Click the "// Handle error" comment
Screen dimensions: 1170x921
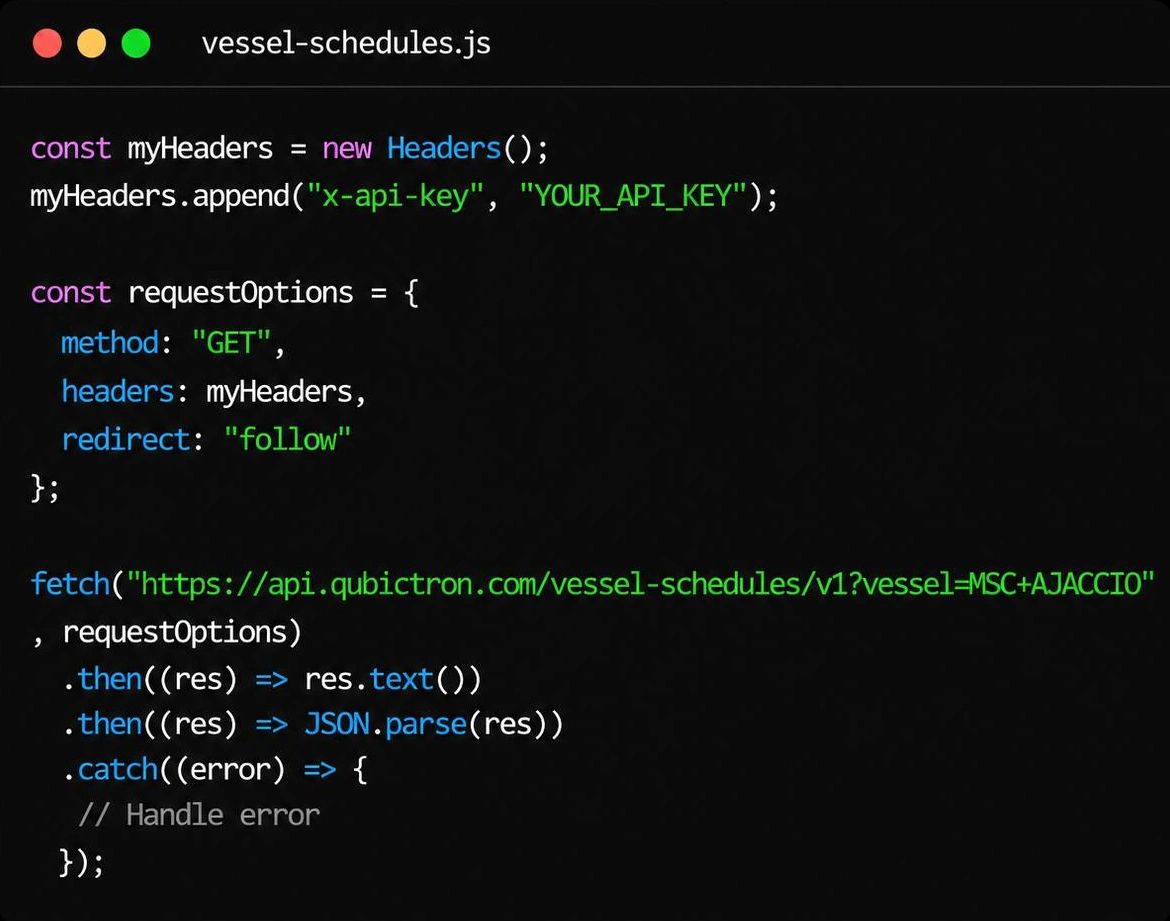click(198, 815)
